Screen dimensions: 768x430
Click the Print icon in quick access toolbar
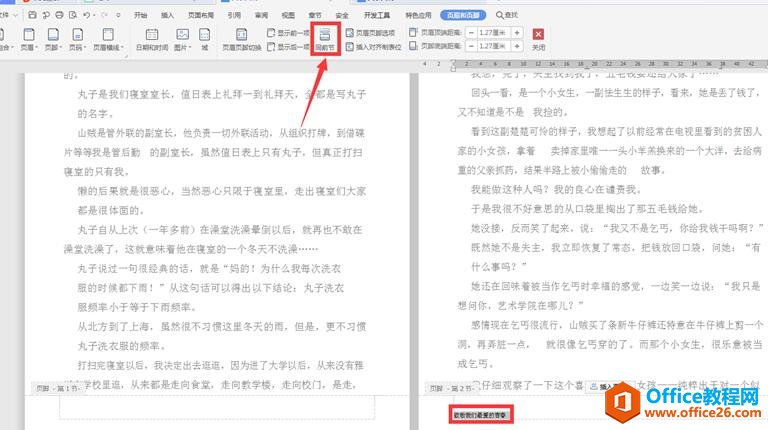tap(59, 15)
